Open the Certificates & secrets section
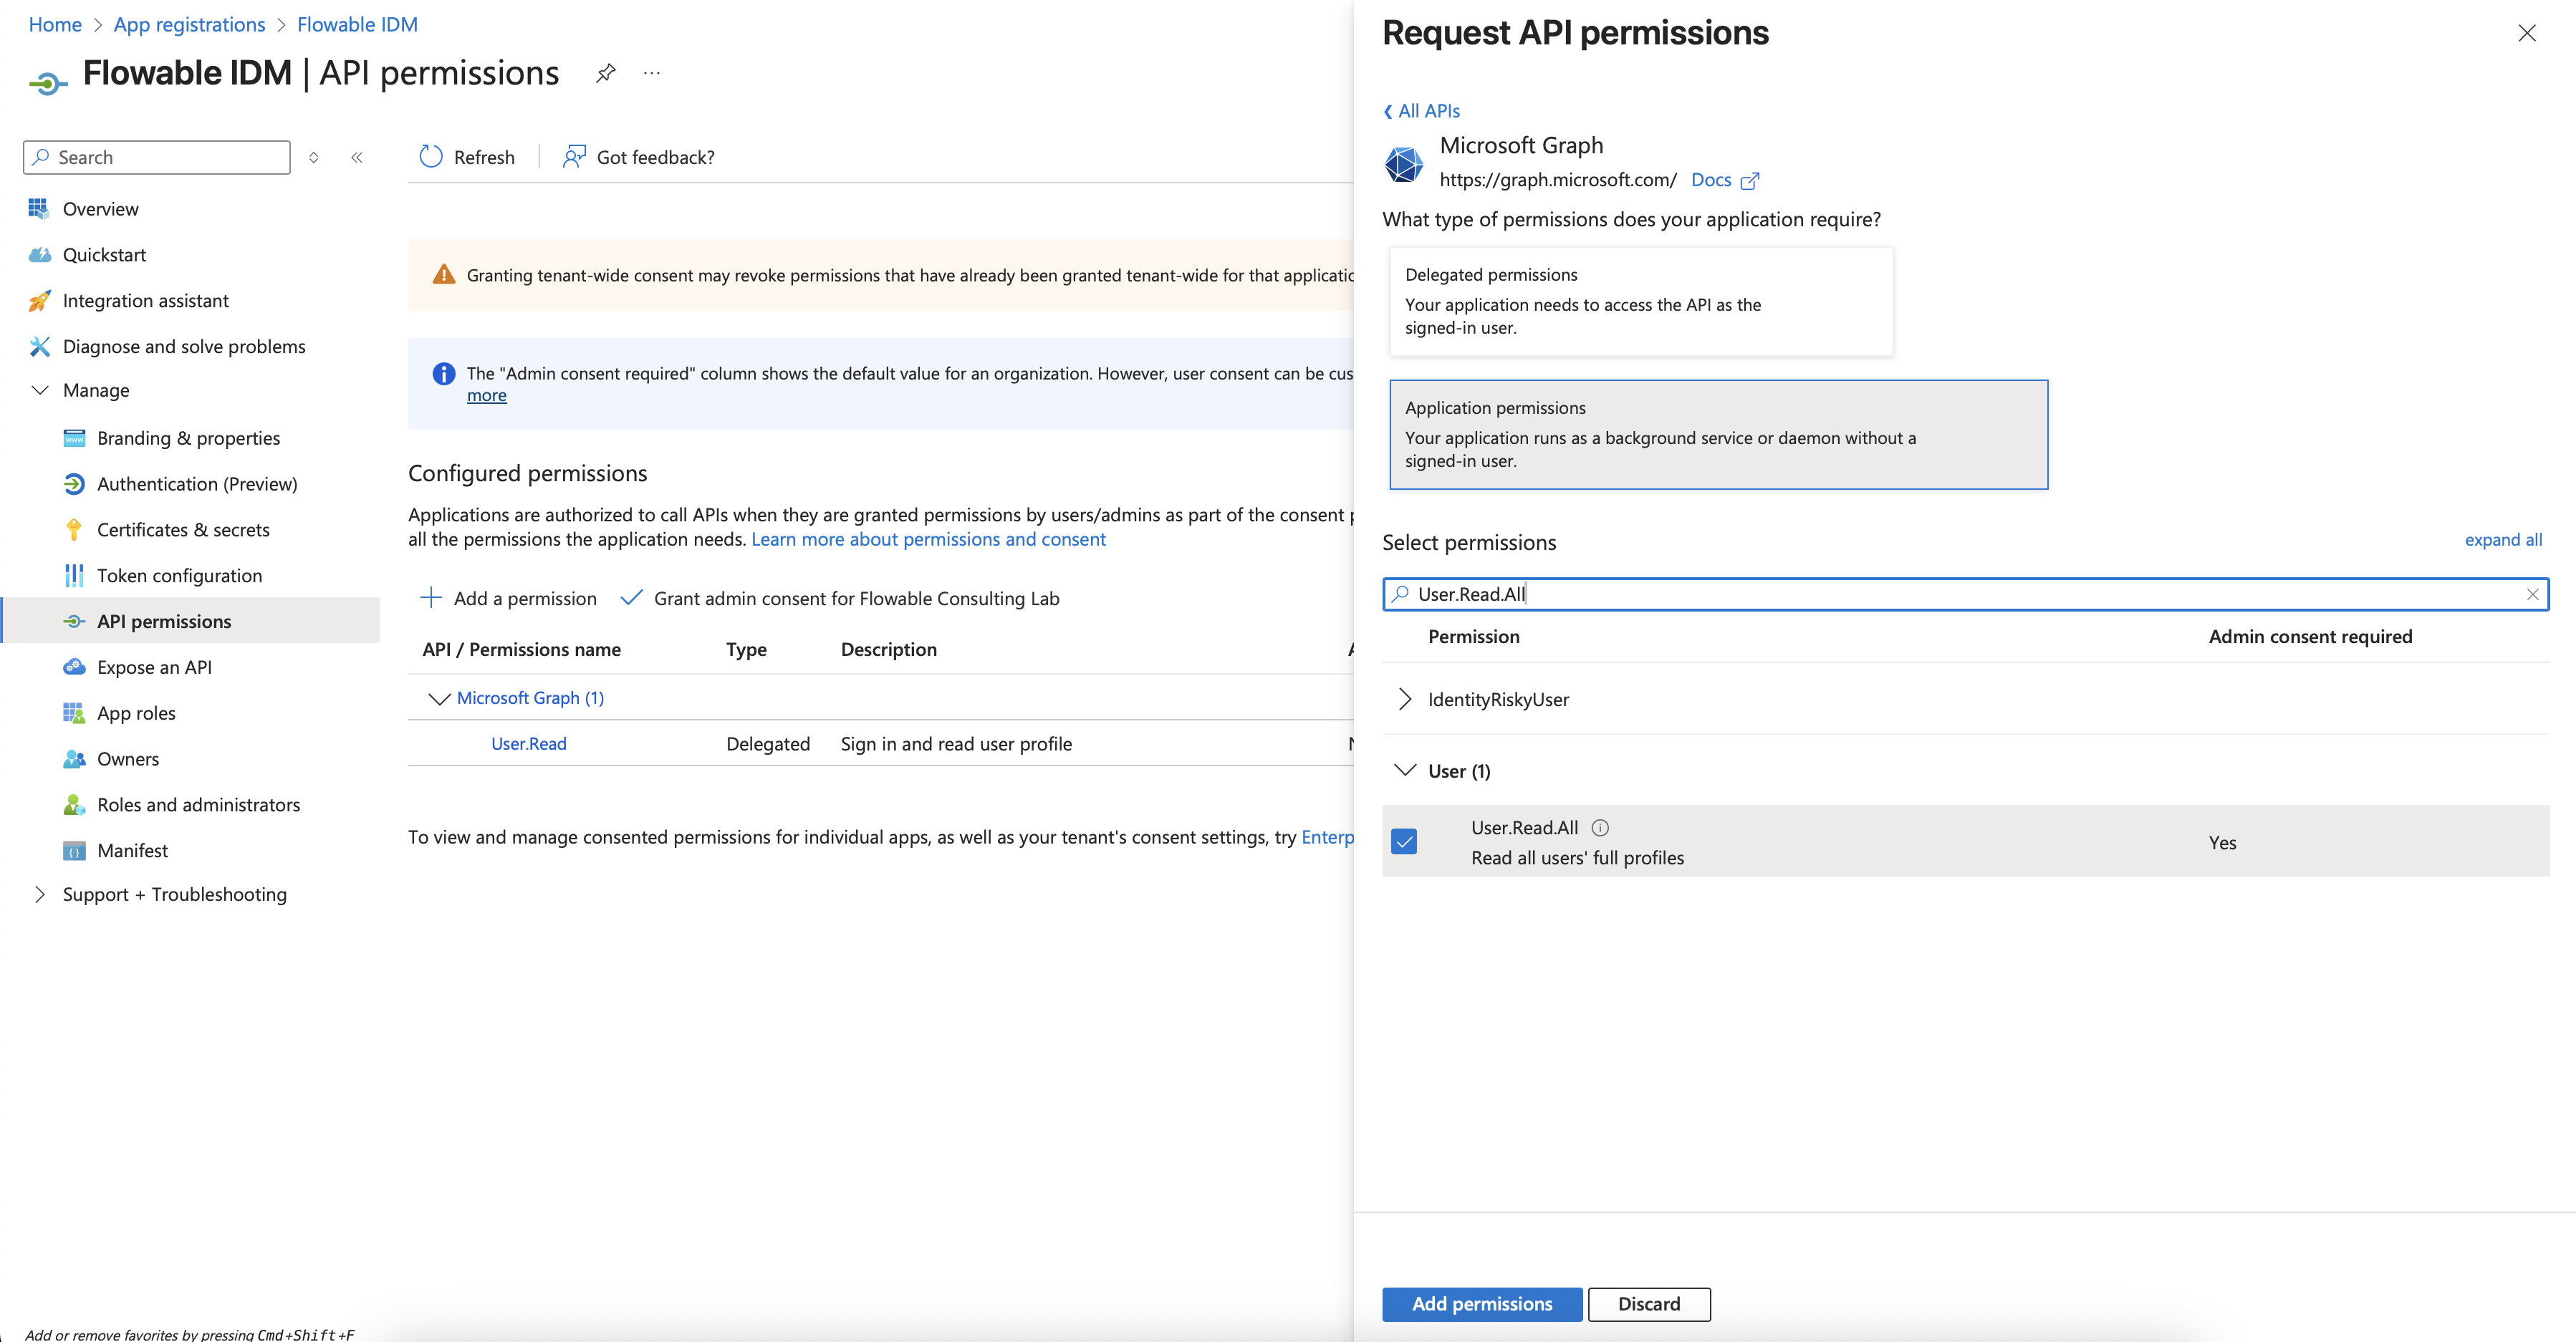Viewport: 2576px width, 1342px height. tap(183, 529)
